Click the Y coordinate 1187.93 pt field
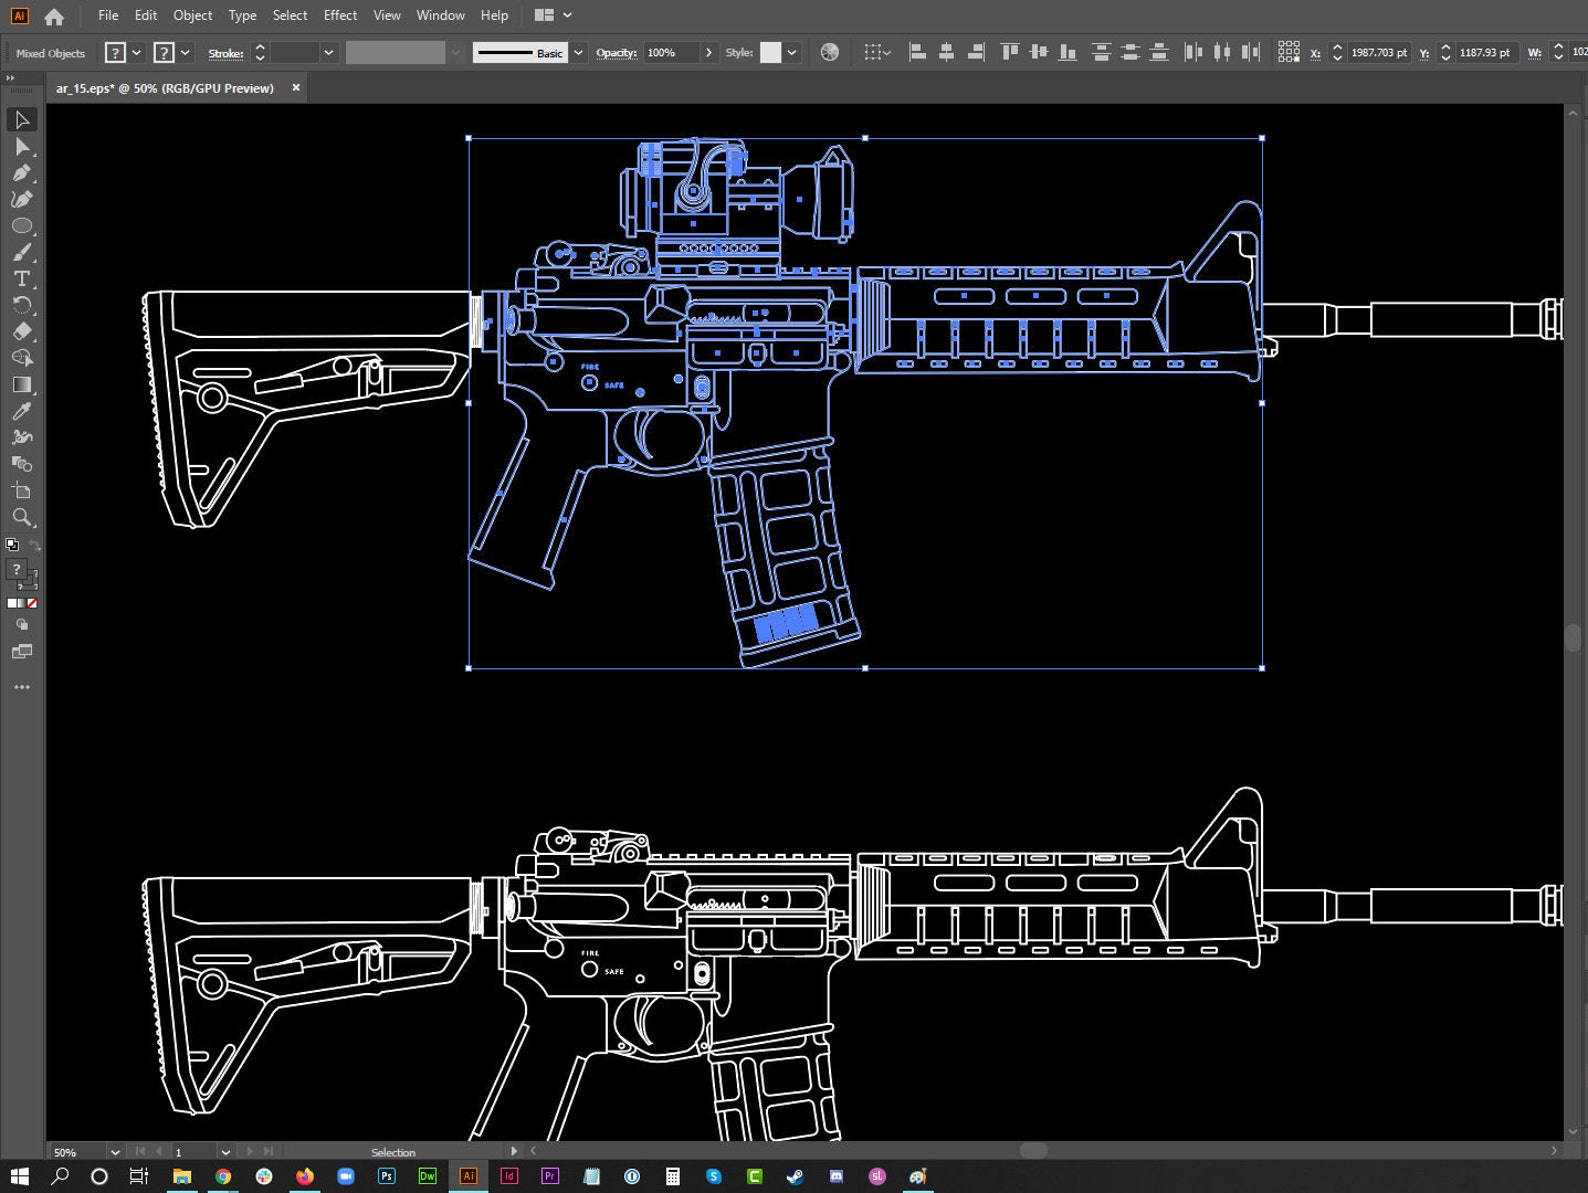 [1485, 53]
